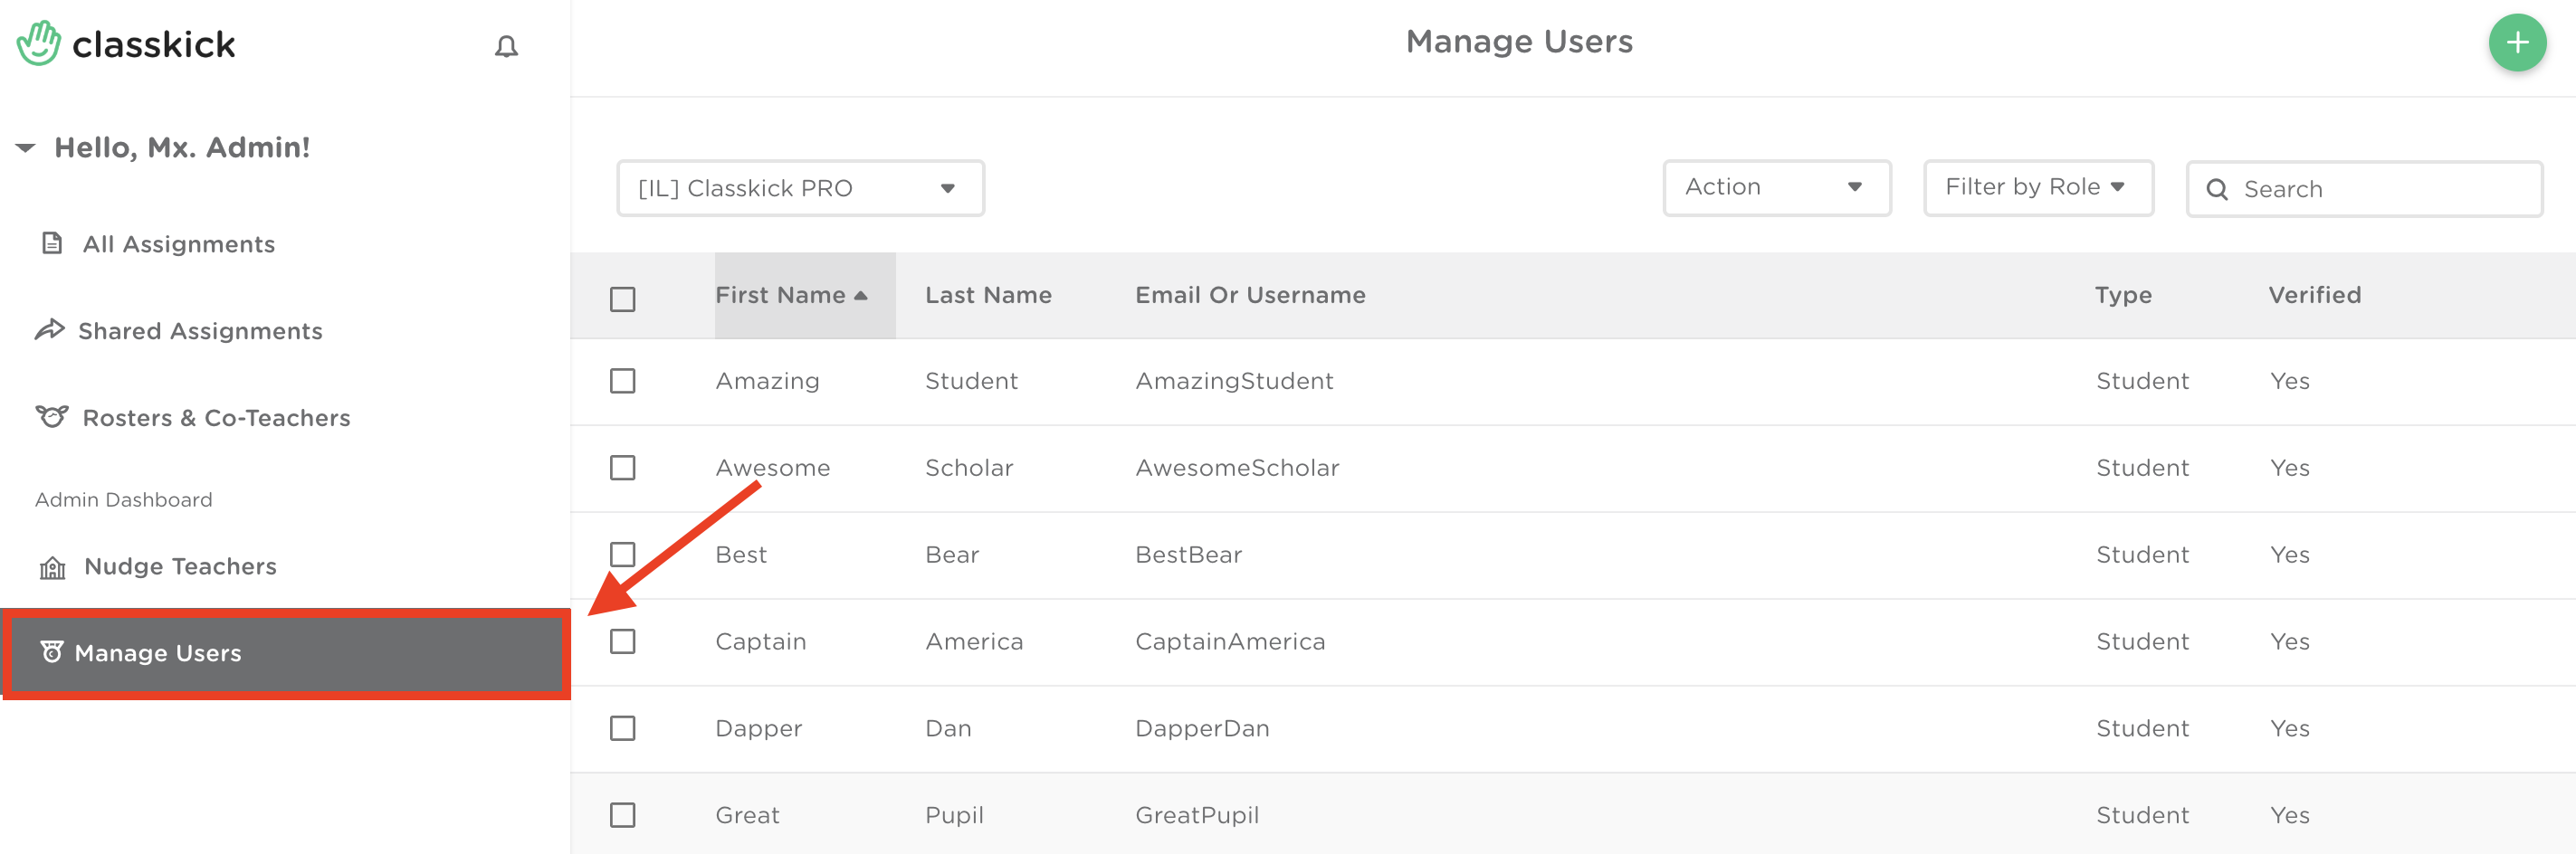Click the Shared Assignments arrow icon
The width and height of the screenshot is (2576, 854).
tap(50, 329)
